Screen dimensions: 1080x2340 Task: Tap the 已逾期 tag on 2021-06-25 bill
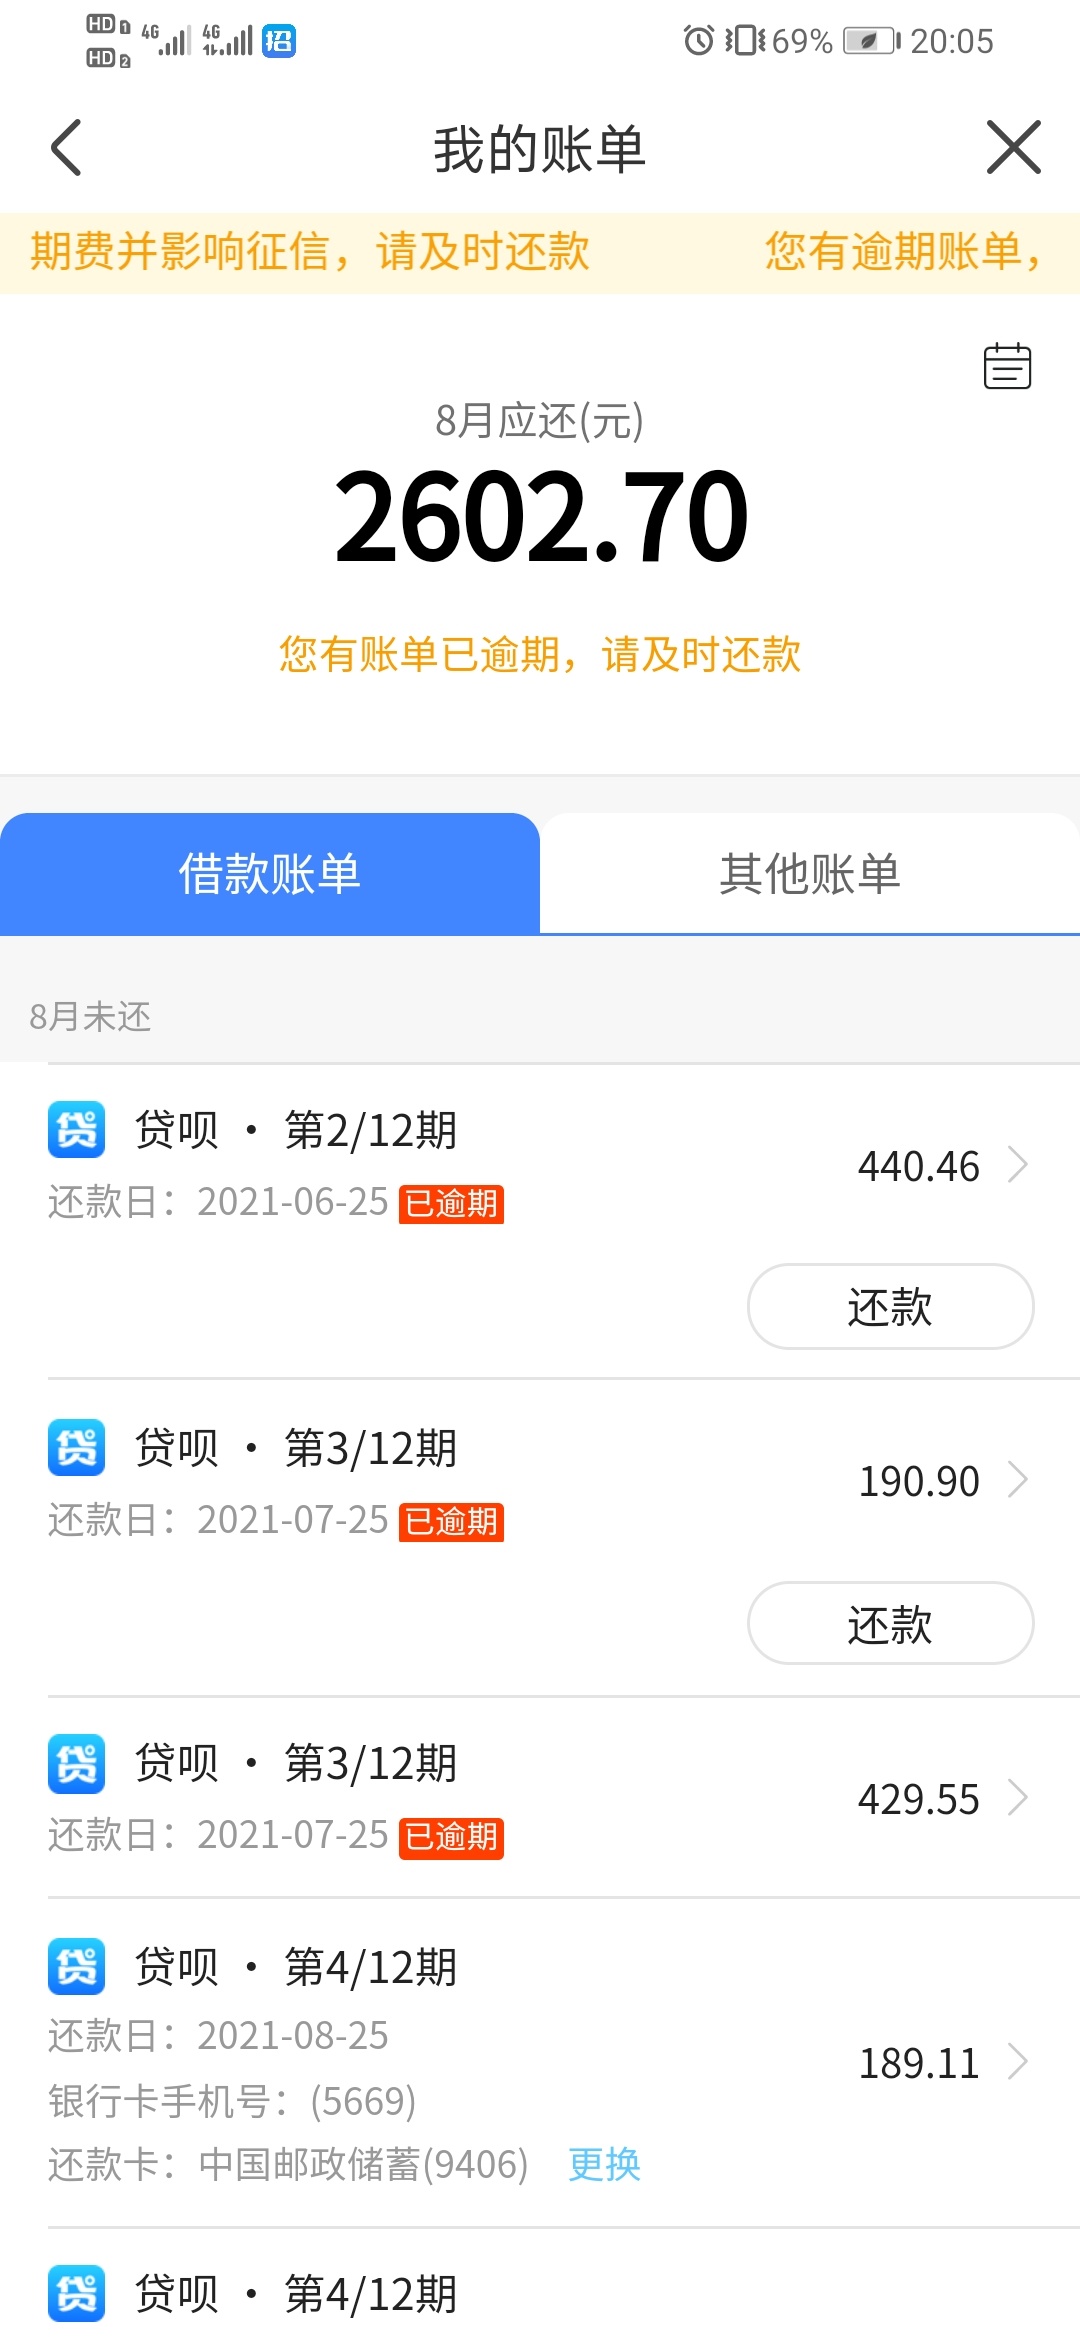pyautogui.click(x=451, y=1204)
